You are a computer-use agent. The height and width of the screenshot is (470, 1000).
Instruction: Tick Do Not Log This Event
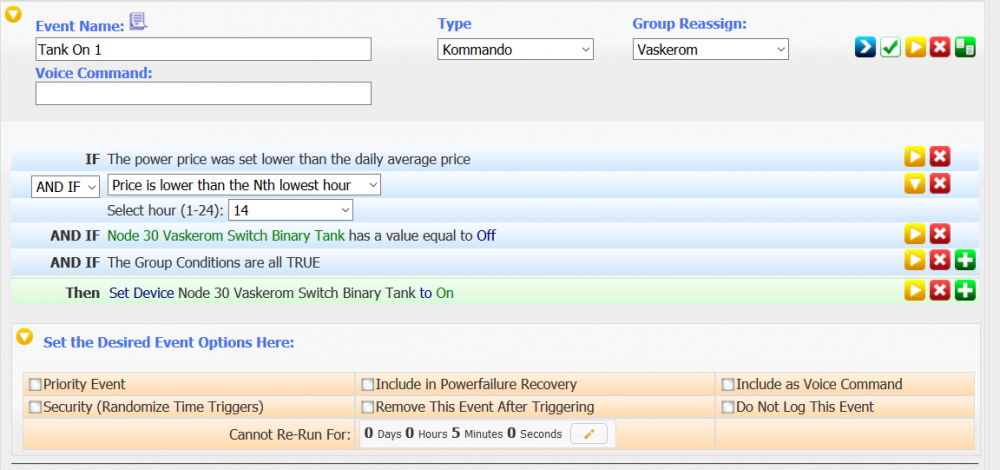pos(728,407)
